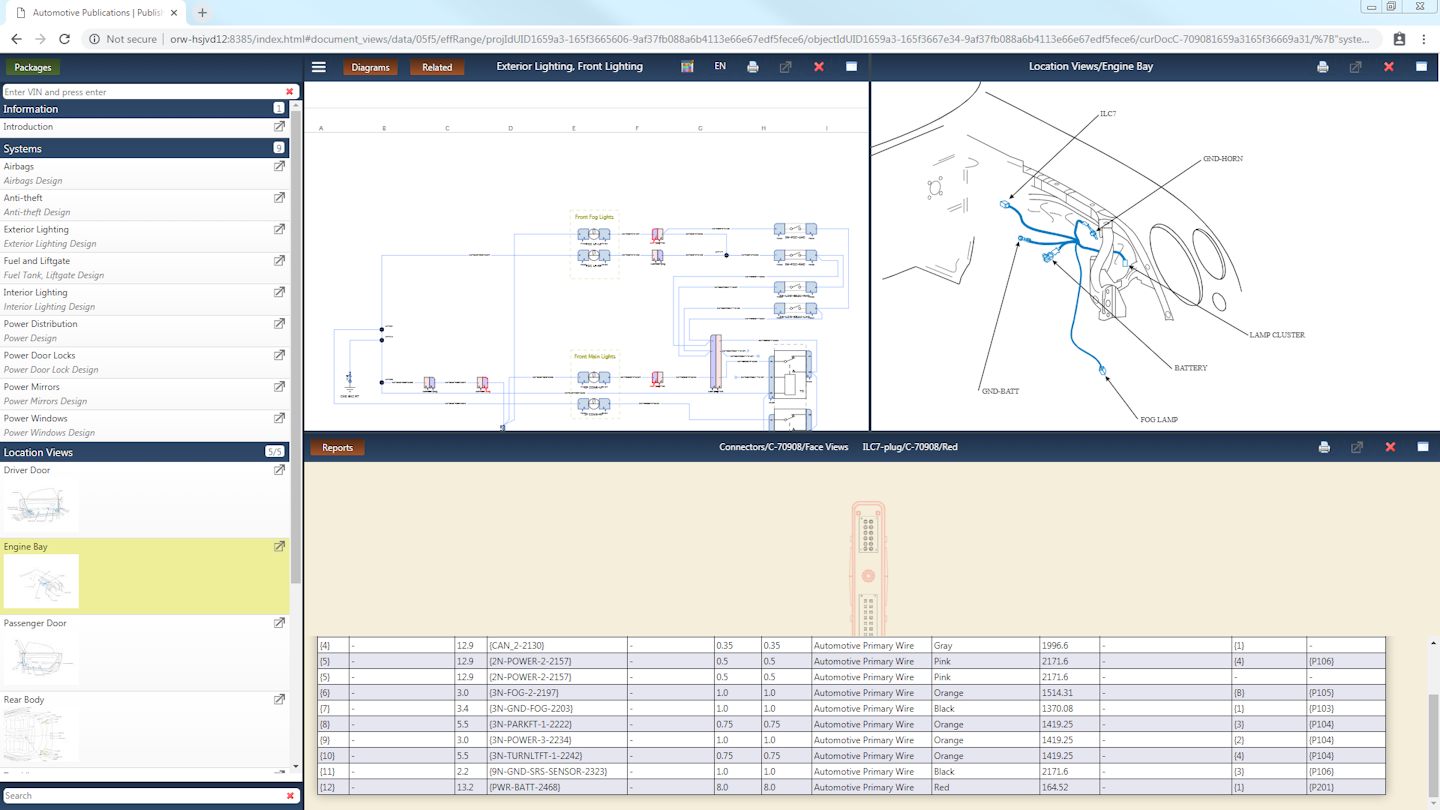The height and width of the screenshot is (810, 1440).
Task: Pop out Exterior Lighting diagram to new window
Action: pos(785,67)
